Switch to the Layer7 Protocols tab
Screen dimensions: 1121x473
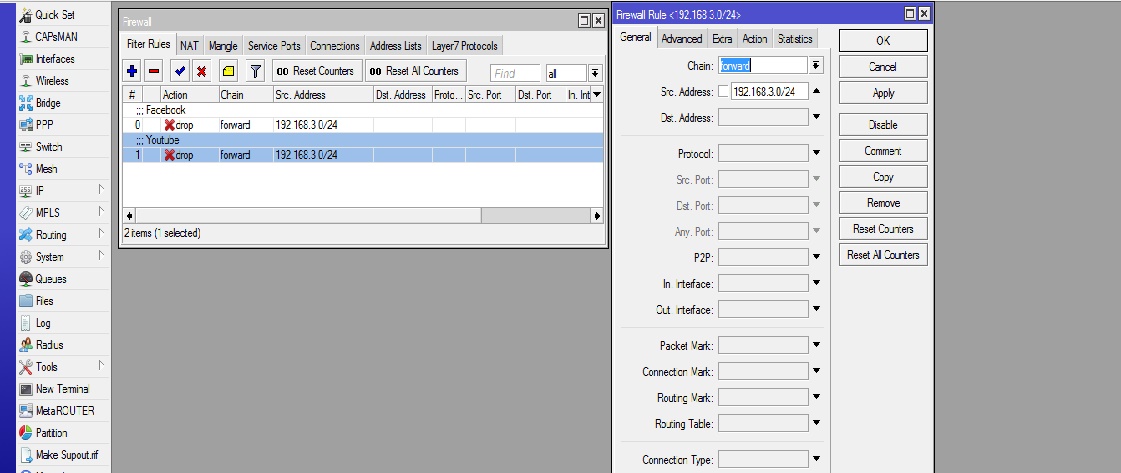pos(465,46)
